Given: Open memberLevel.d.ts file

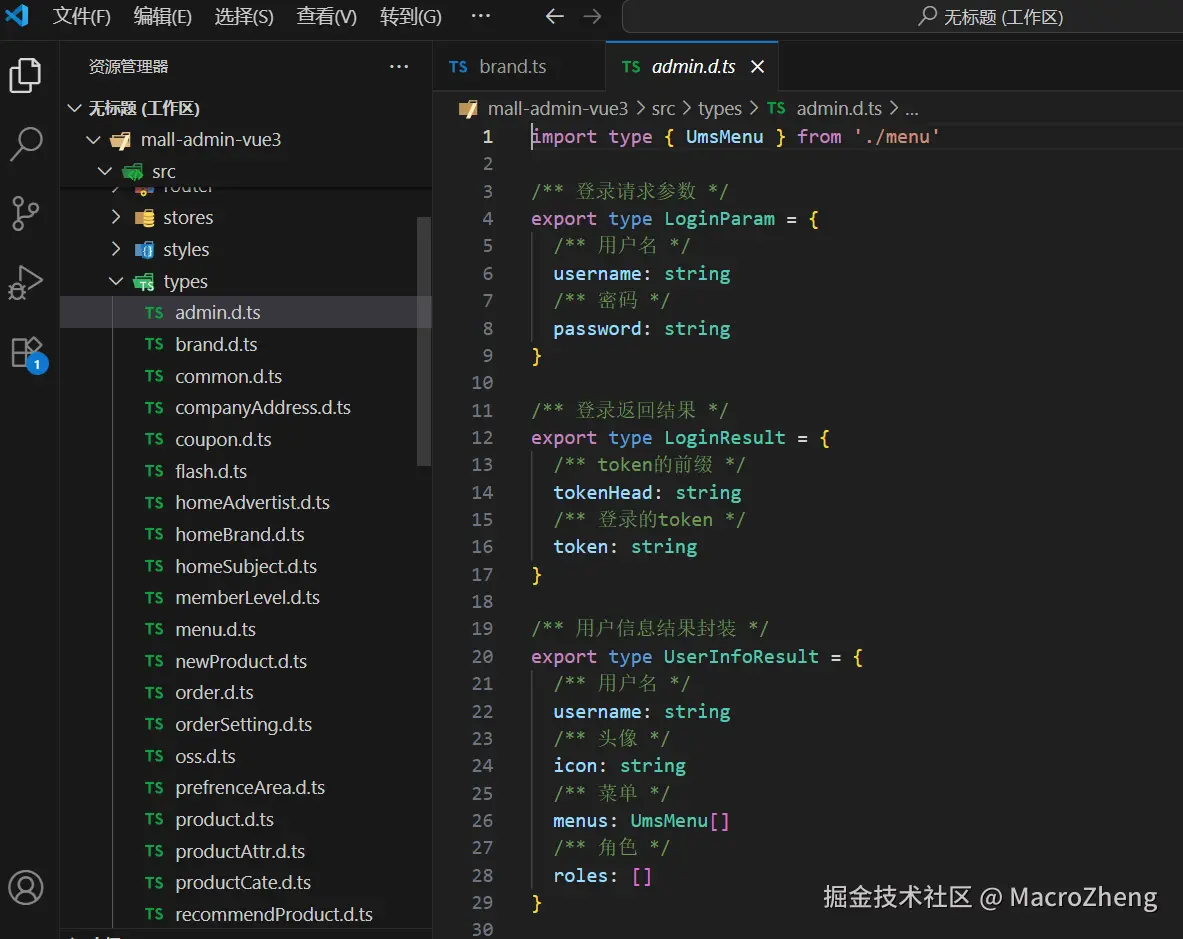Looking at the screenshot, I should tap(246, 597).
